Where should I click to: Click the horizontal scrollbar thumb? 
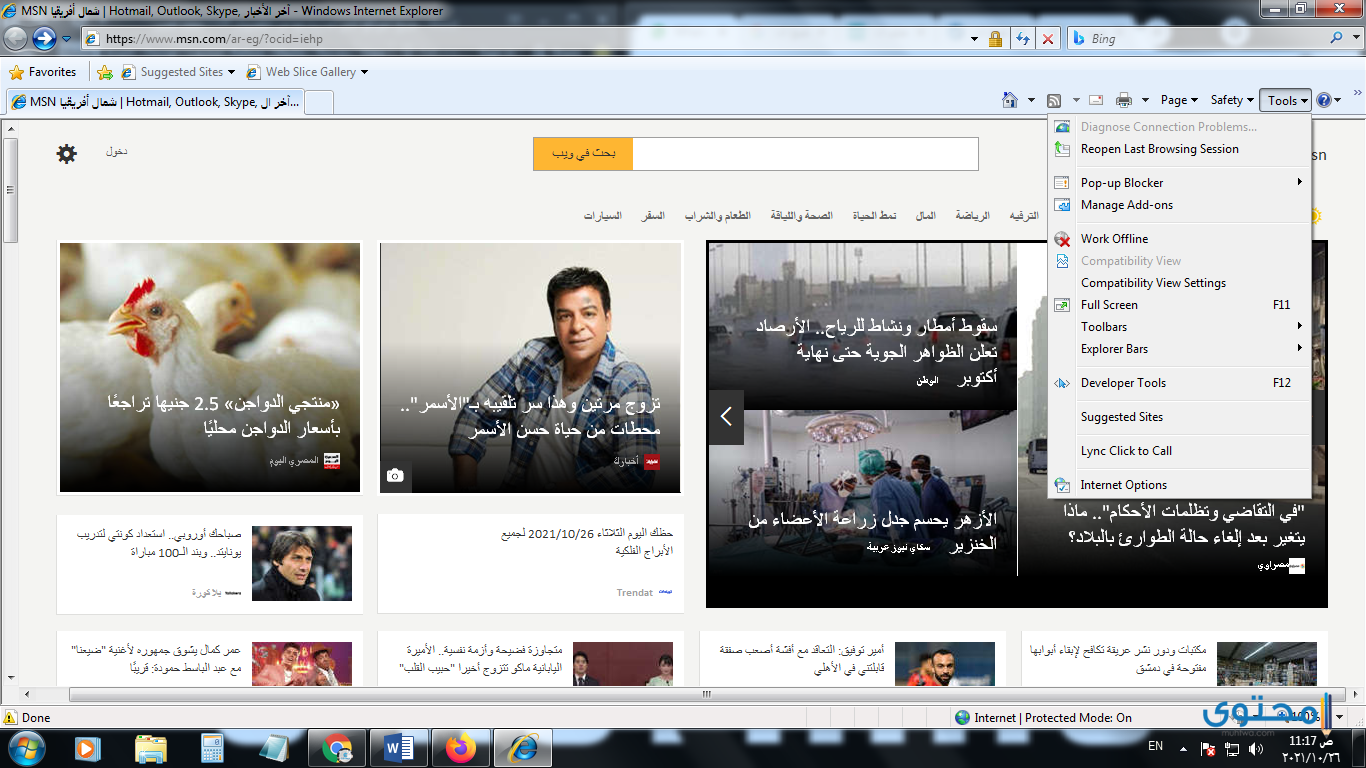point(706,694)
